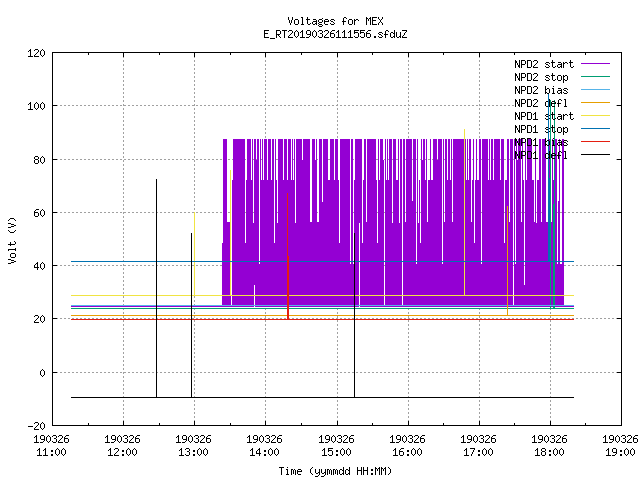This screenshot has width=640, height=480.
Task: Click the black NPD1 defl legend line
Action: pyautogui.click(x=595, y=155)
